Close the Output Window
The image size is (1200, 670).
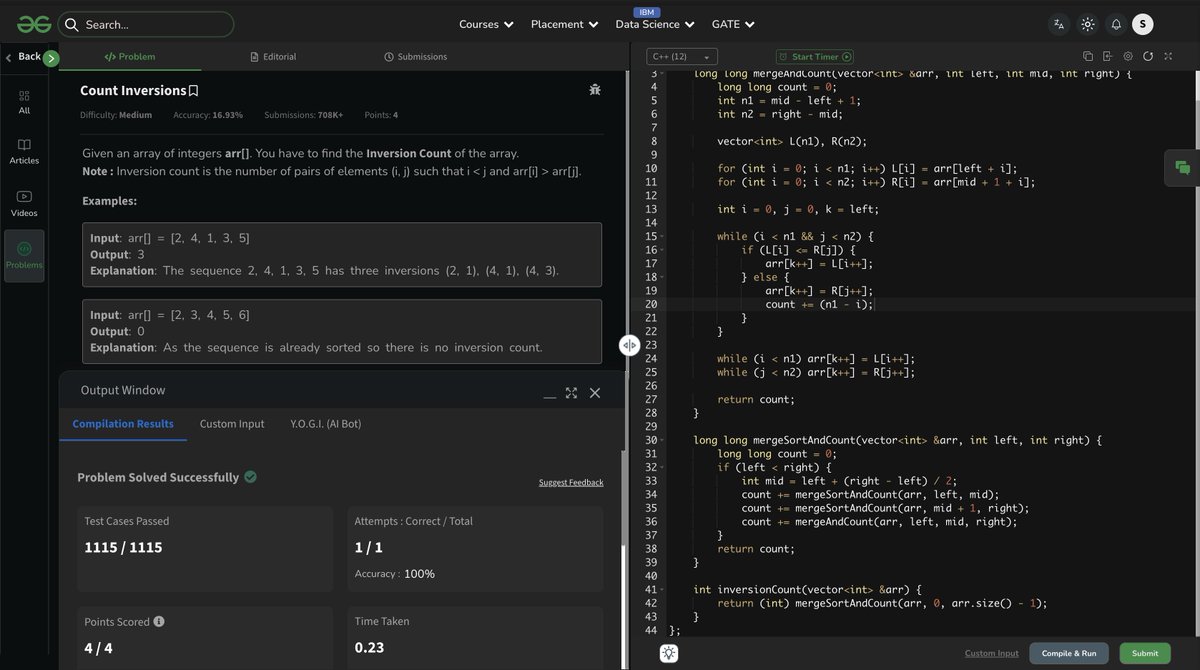pos(595,393)
